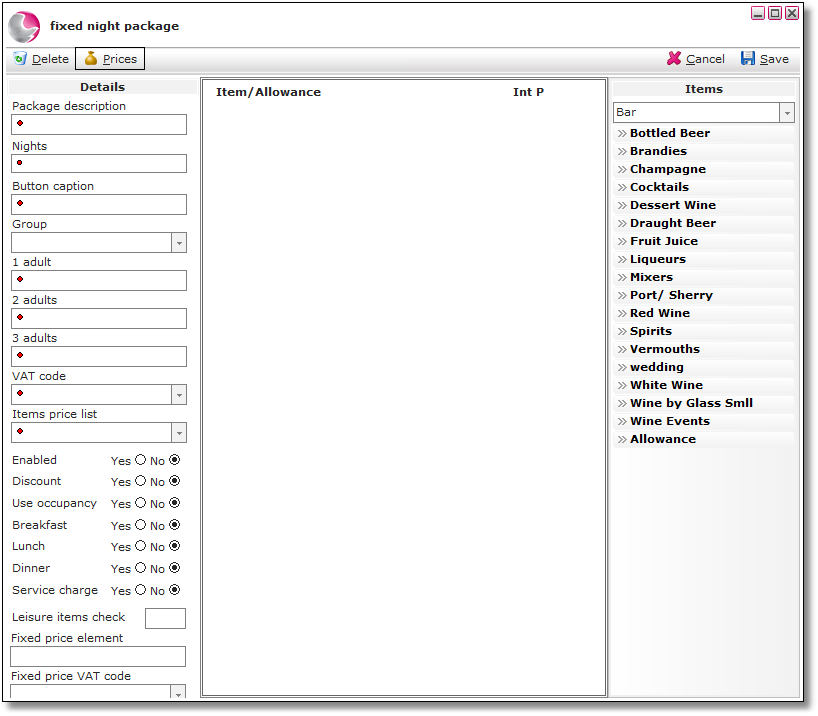Click the Int P column header

[528, 92]
